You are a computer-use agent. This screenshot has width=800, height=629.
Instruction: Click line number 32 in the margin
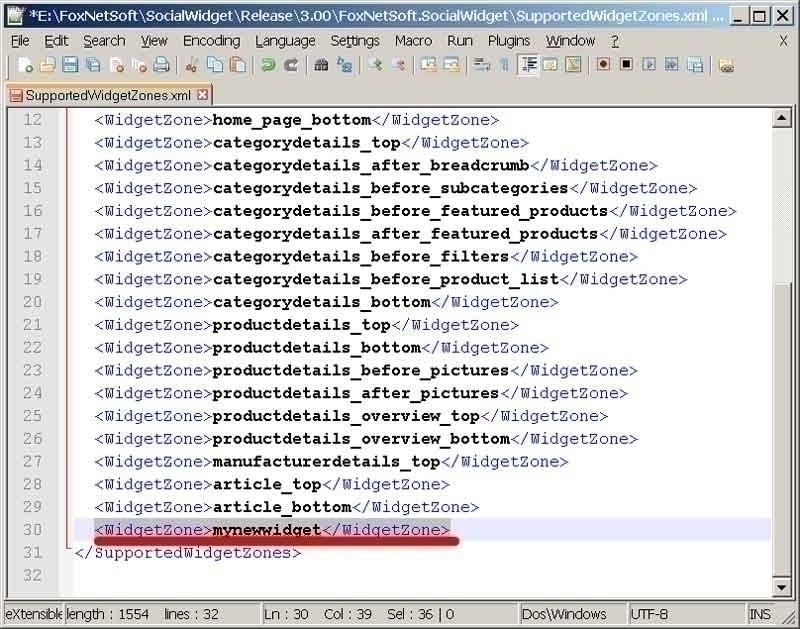point(33,575)
